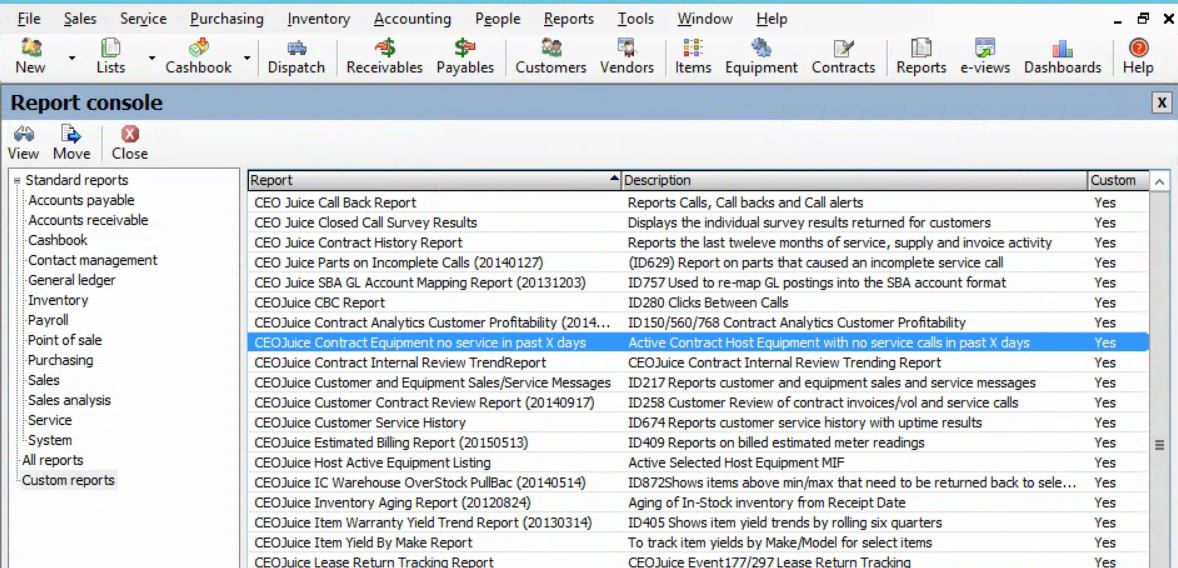1178x568 pixels.
Task: Open the Reports menu in menu bar
Action: point(569,19)
